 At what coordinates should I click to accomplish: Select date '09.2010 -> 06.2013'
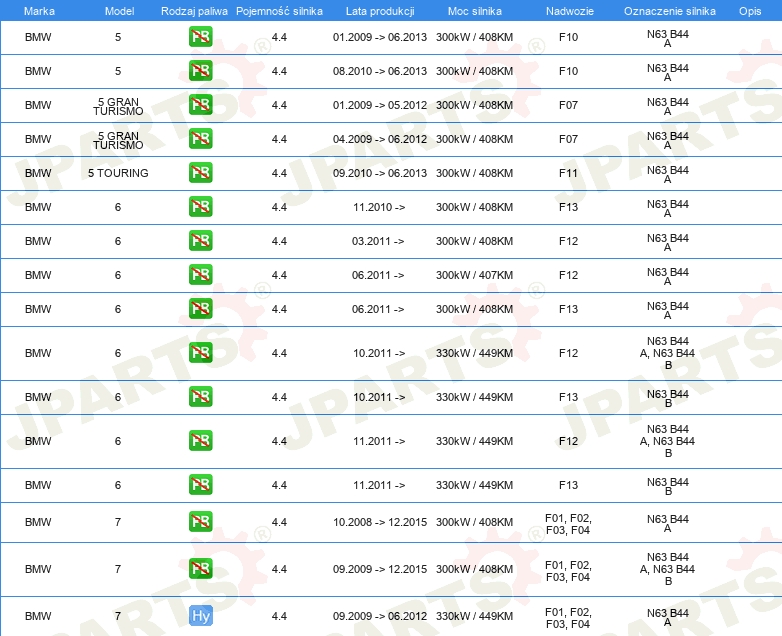point(380,173)
